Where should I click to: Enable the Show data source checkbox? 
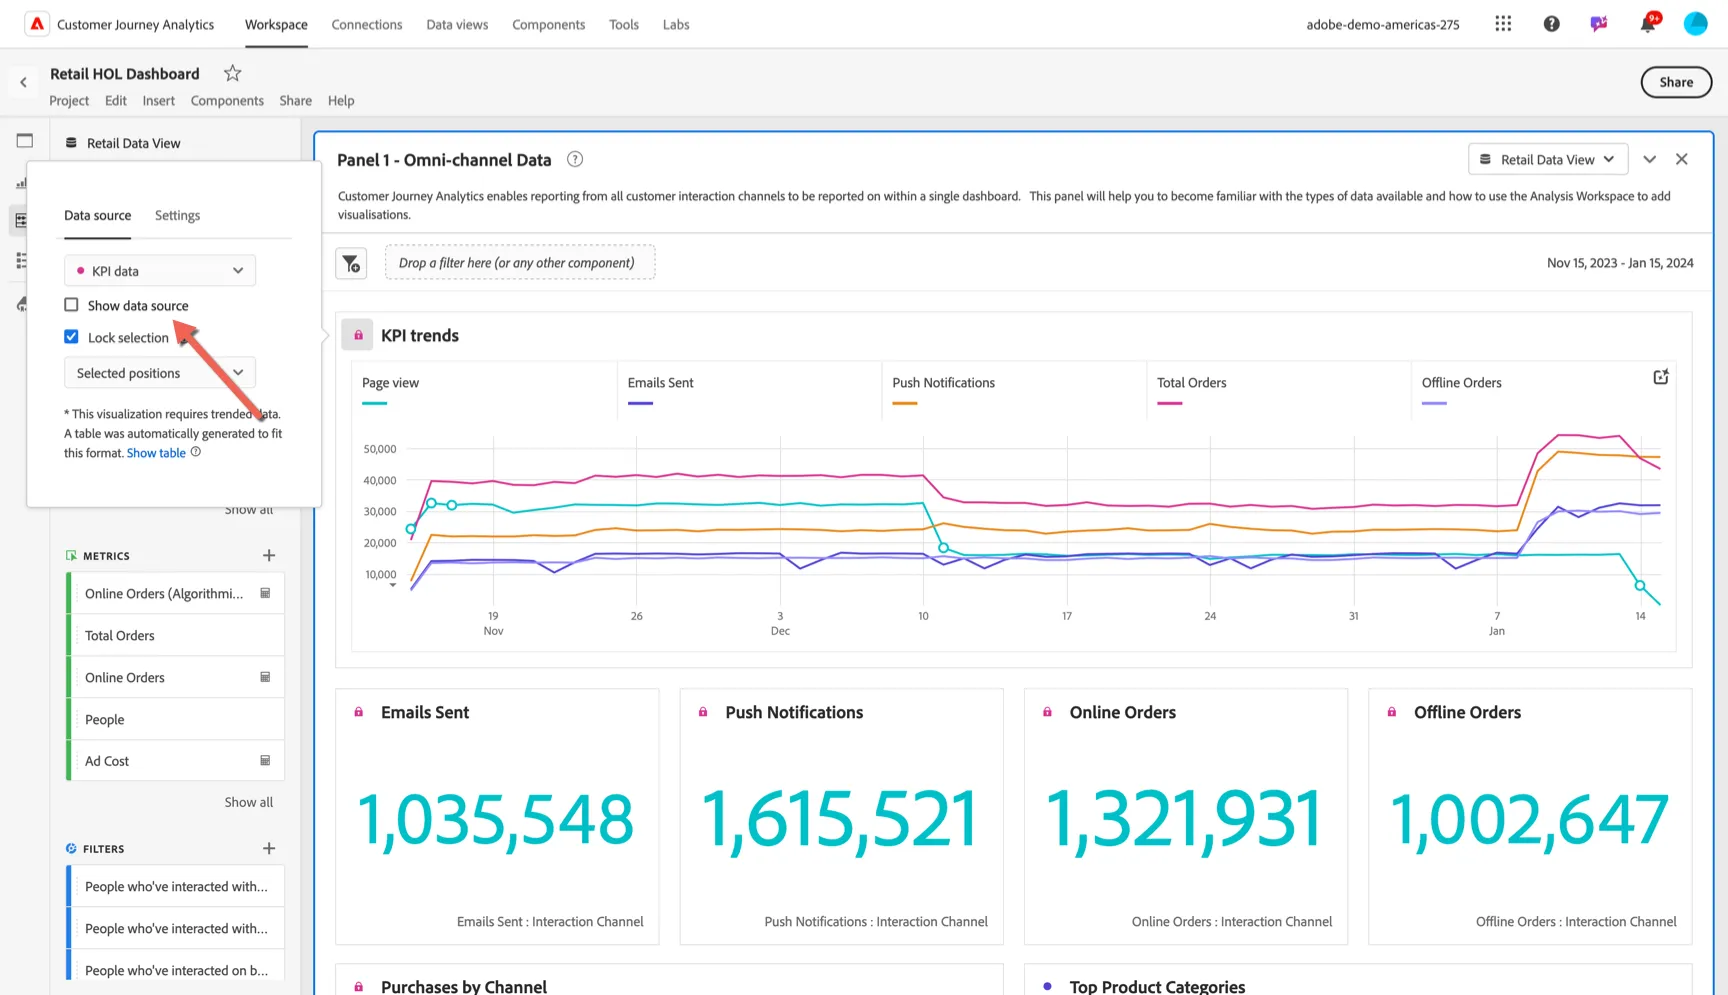71,305
